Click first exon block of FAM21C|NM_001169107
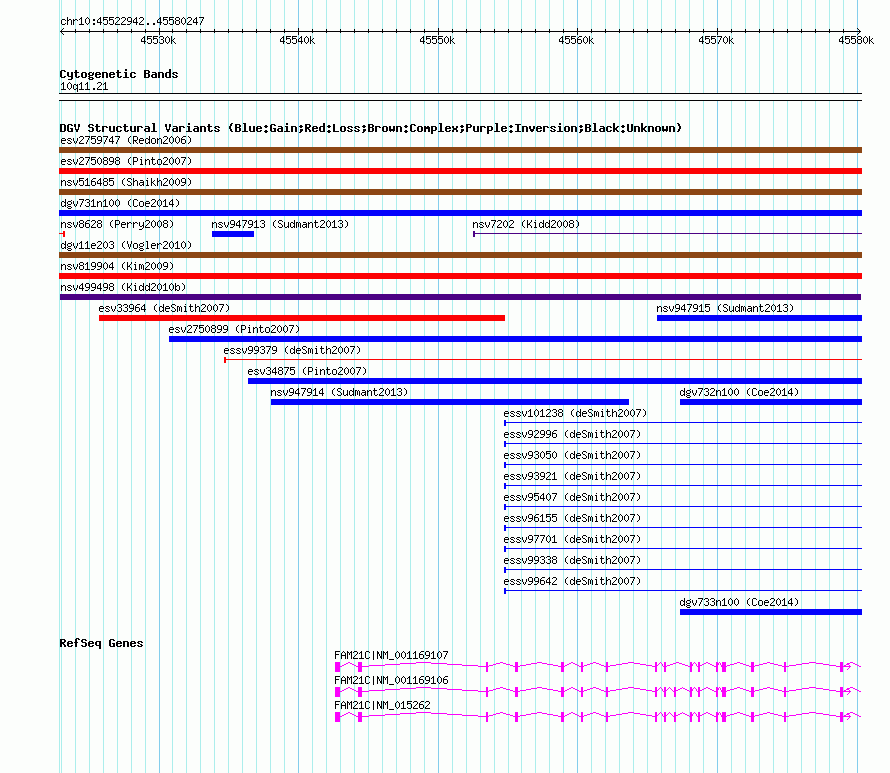890x773 pixels. click(338, 667)
